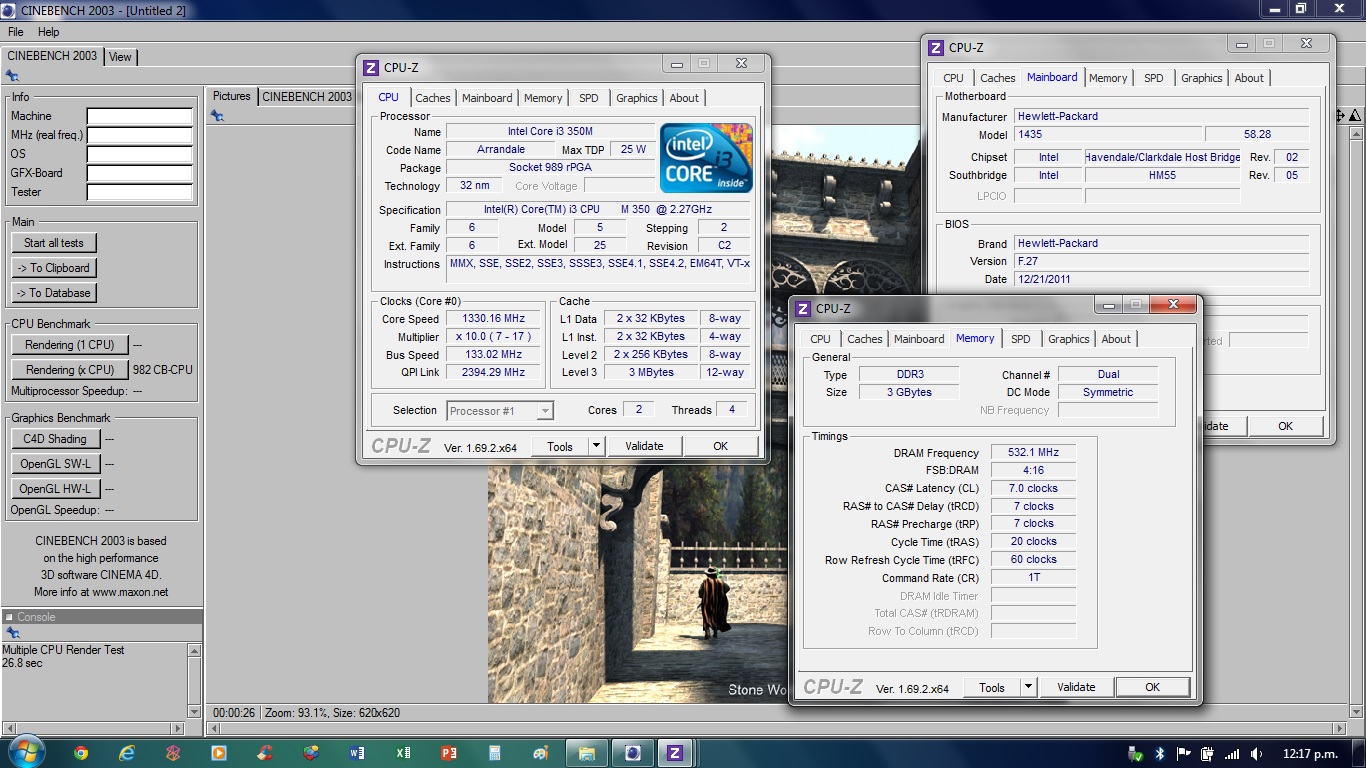This screenshot has width=1366, height=768.
Task: Click the pin icon under the CINEBENCH 2003 tab
Action: pos(12,75)
